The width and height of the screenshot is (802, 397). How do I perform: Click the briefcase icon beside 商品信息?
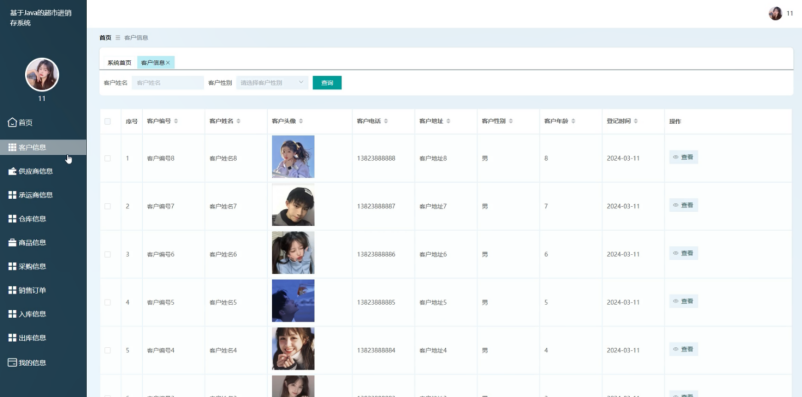tap(12, 242)
